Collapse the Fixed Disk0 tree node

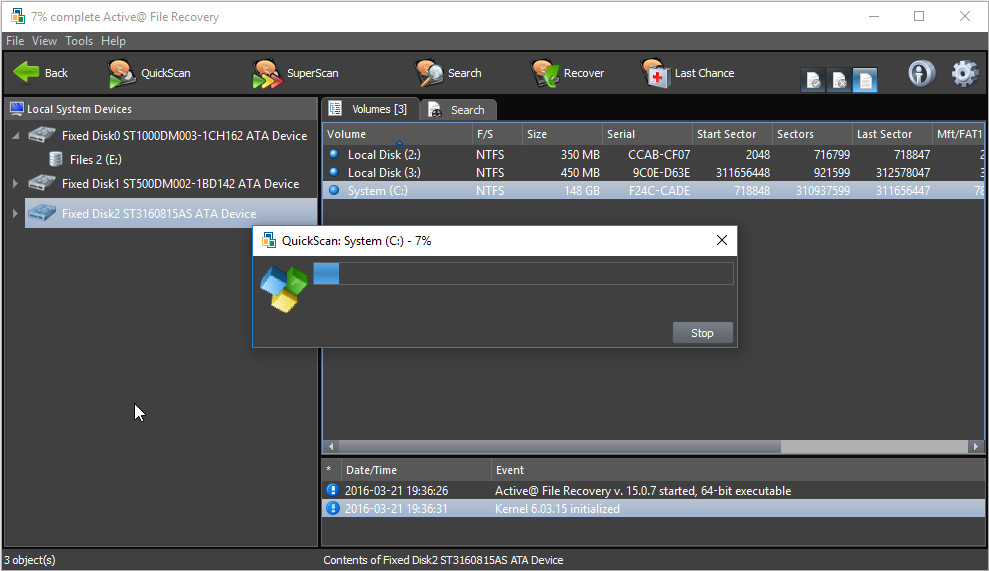(x=15, y=135)
